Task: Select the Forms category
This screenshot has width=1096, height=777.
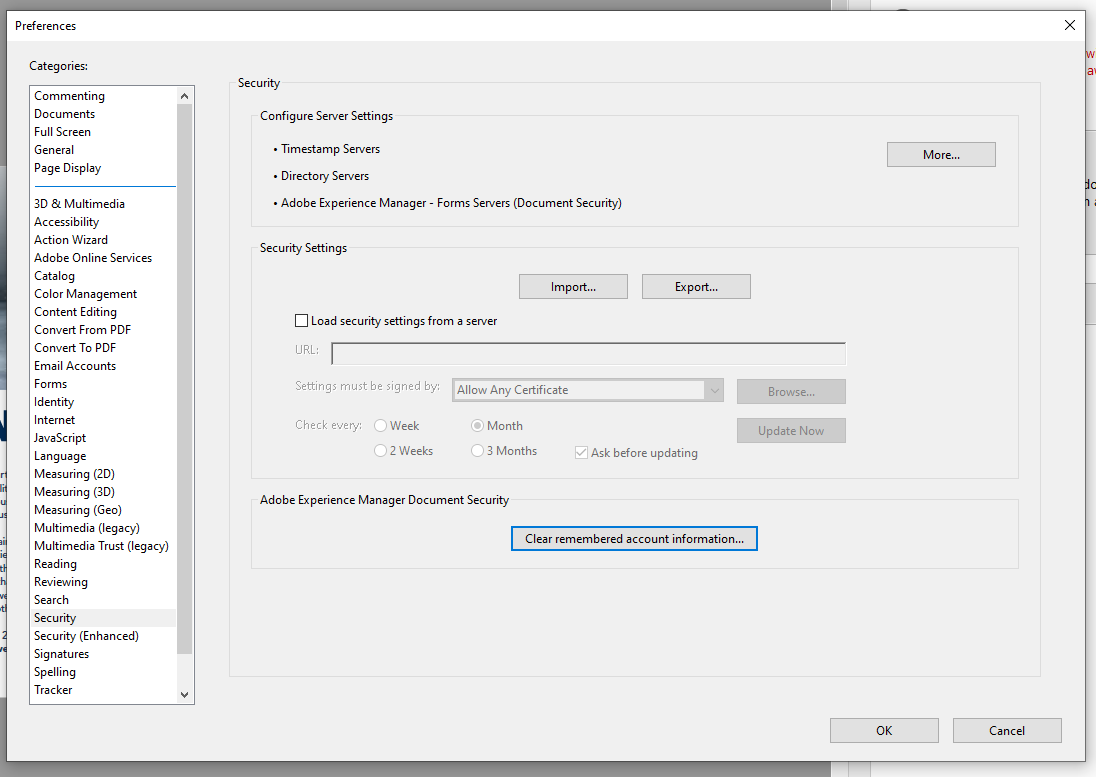Action: [50, 383]
